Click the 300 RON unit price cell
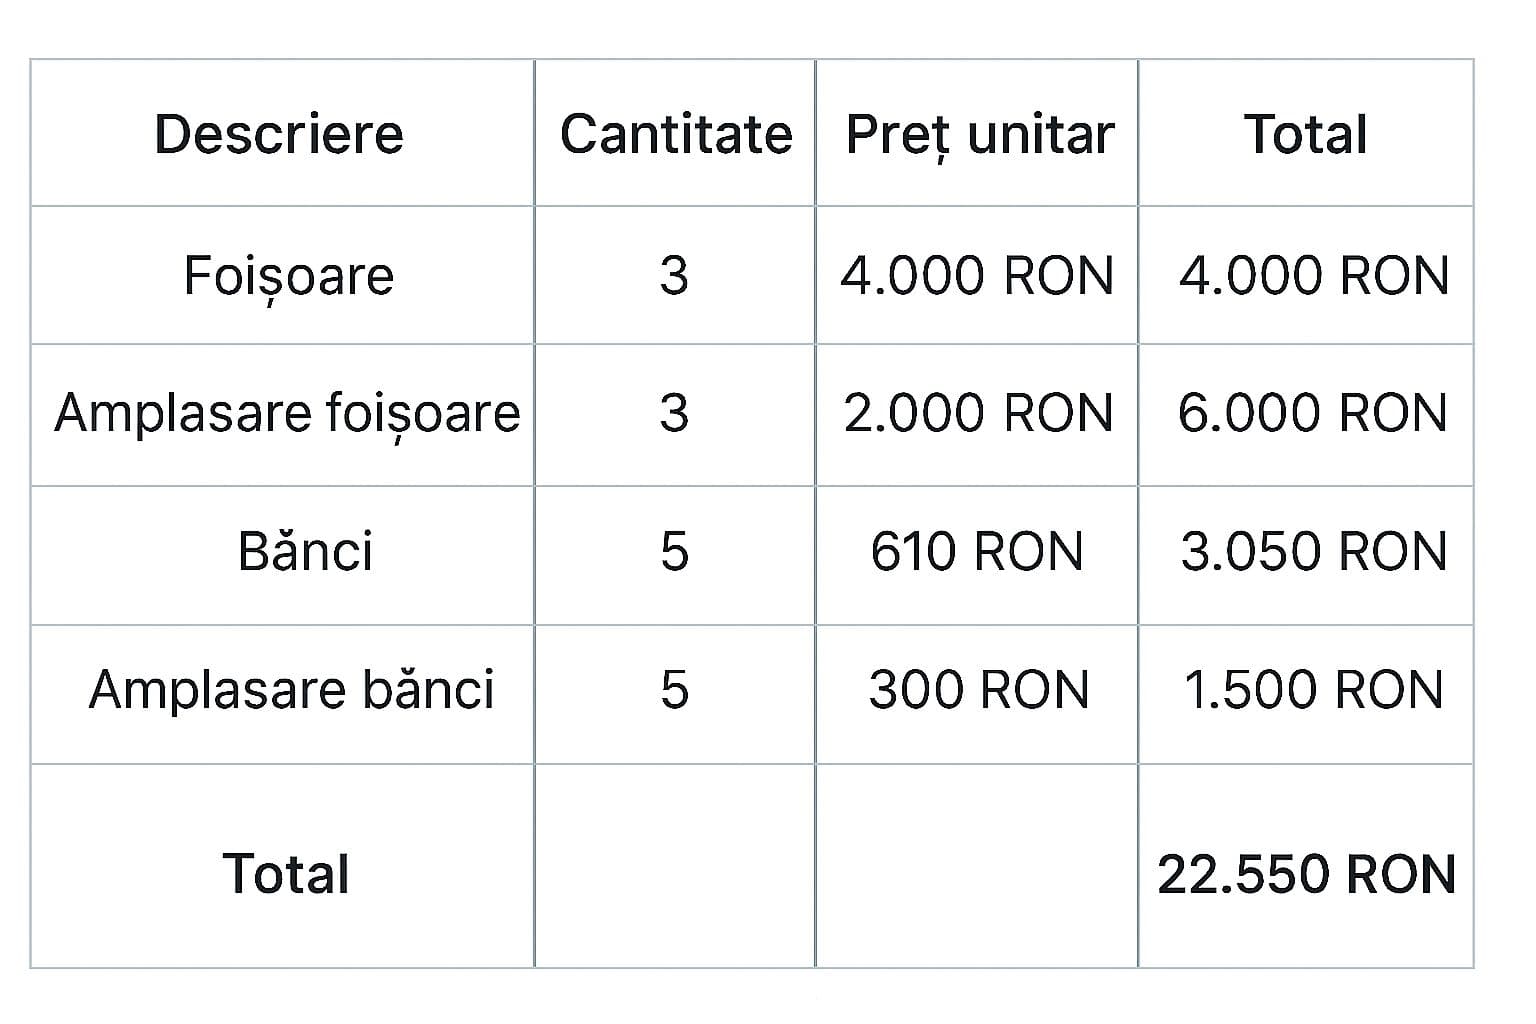This screenshot has width=1536, height=1024. (x=978, y=690)
